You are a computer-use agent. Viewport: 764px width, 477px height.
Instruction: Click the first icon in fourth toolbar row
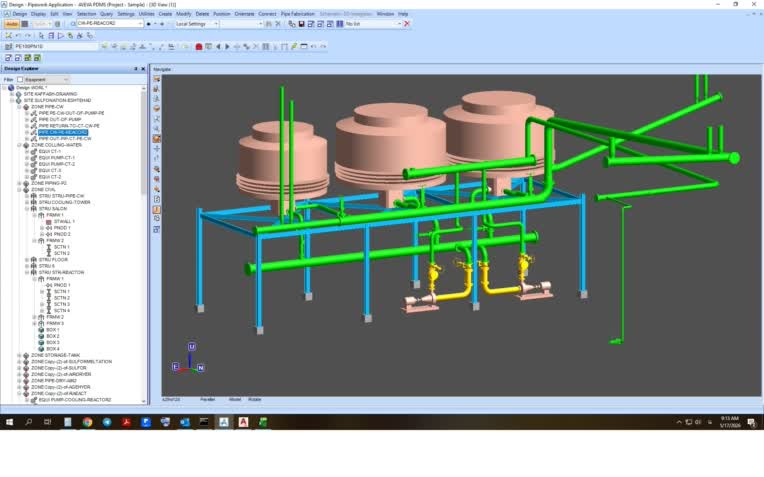coord(8,58)
